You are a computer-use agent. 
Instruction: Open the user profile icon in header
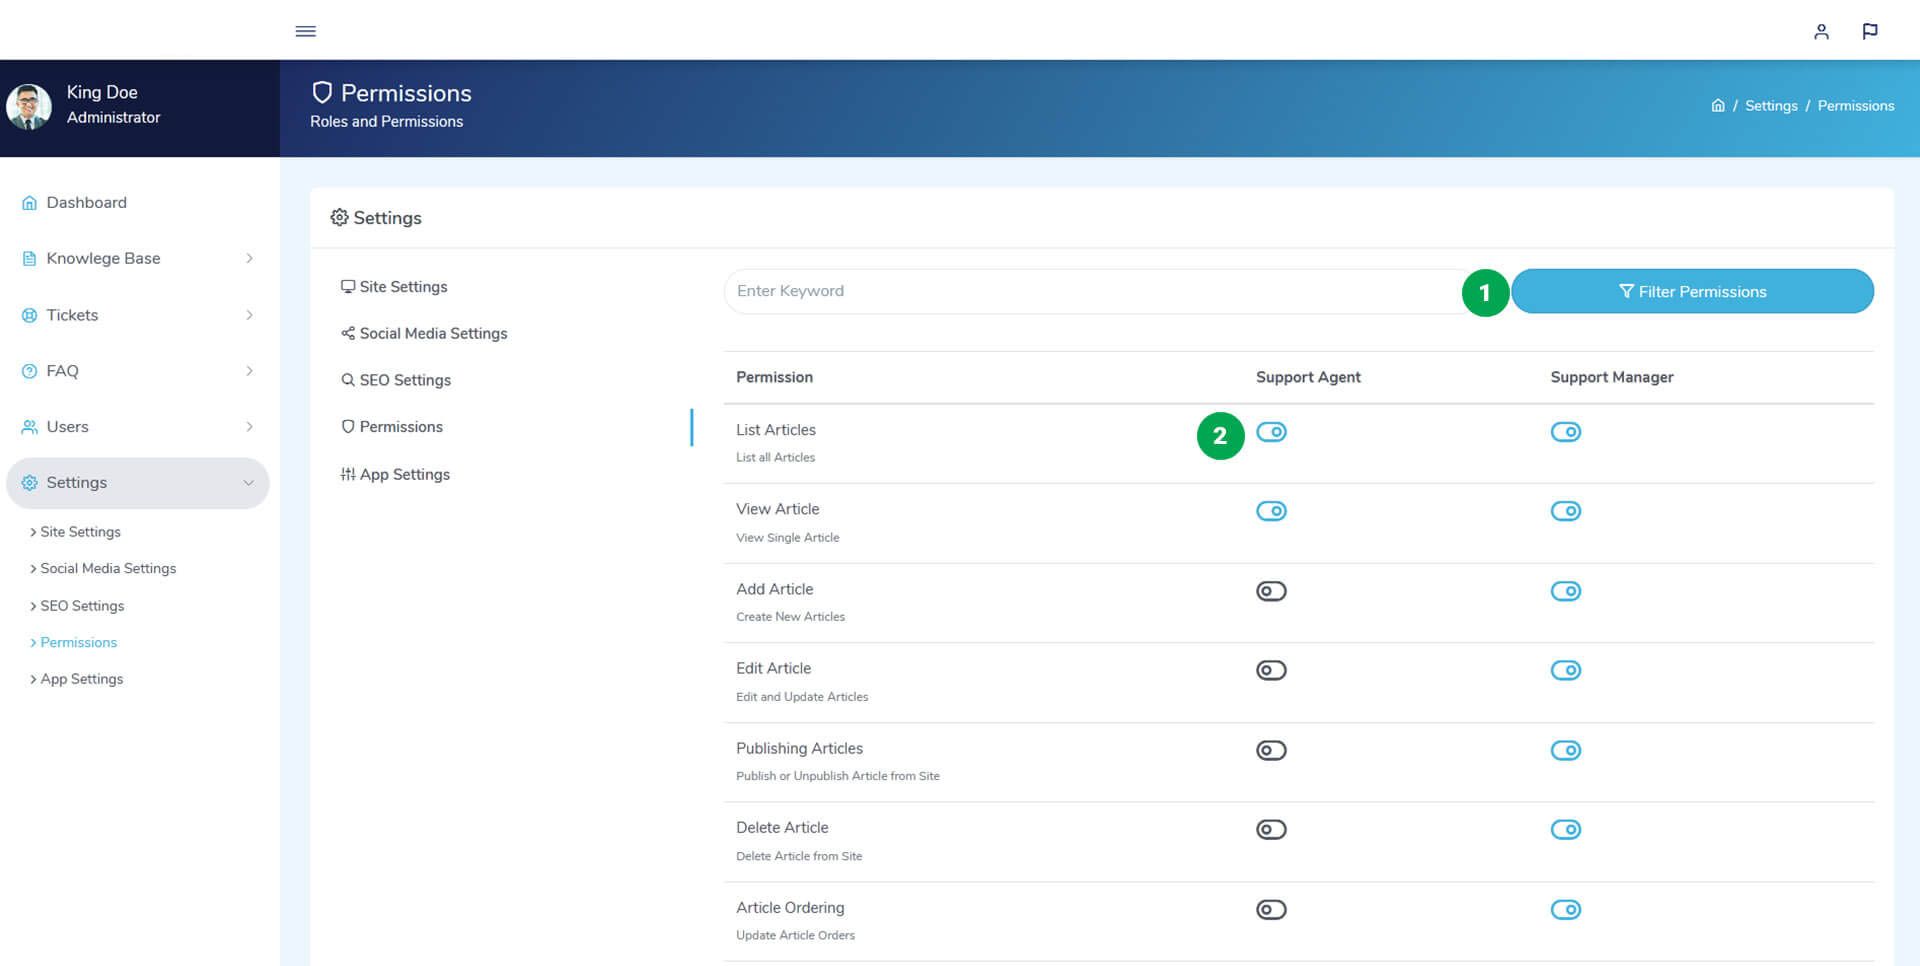(1821, 31)
